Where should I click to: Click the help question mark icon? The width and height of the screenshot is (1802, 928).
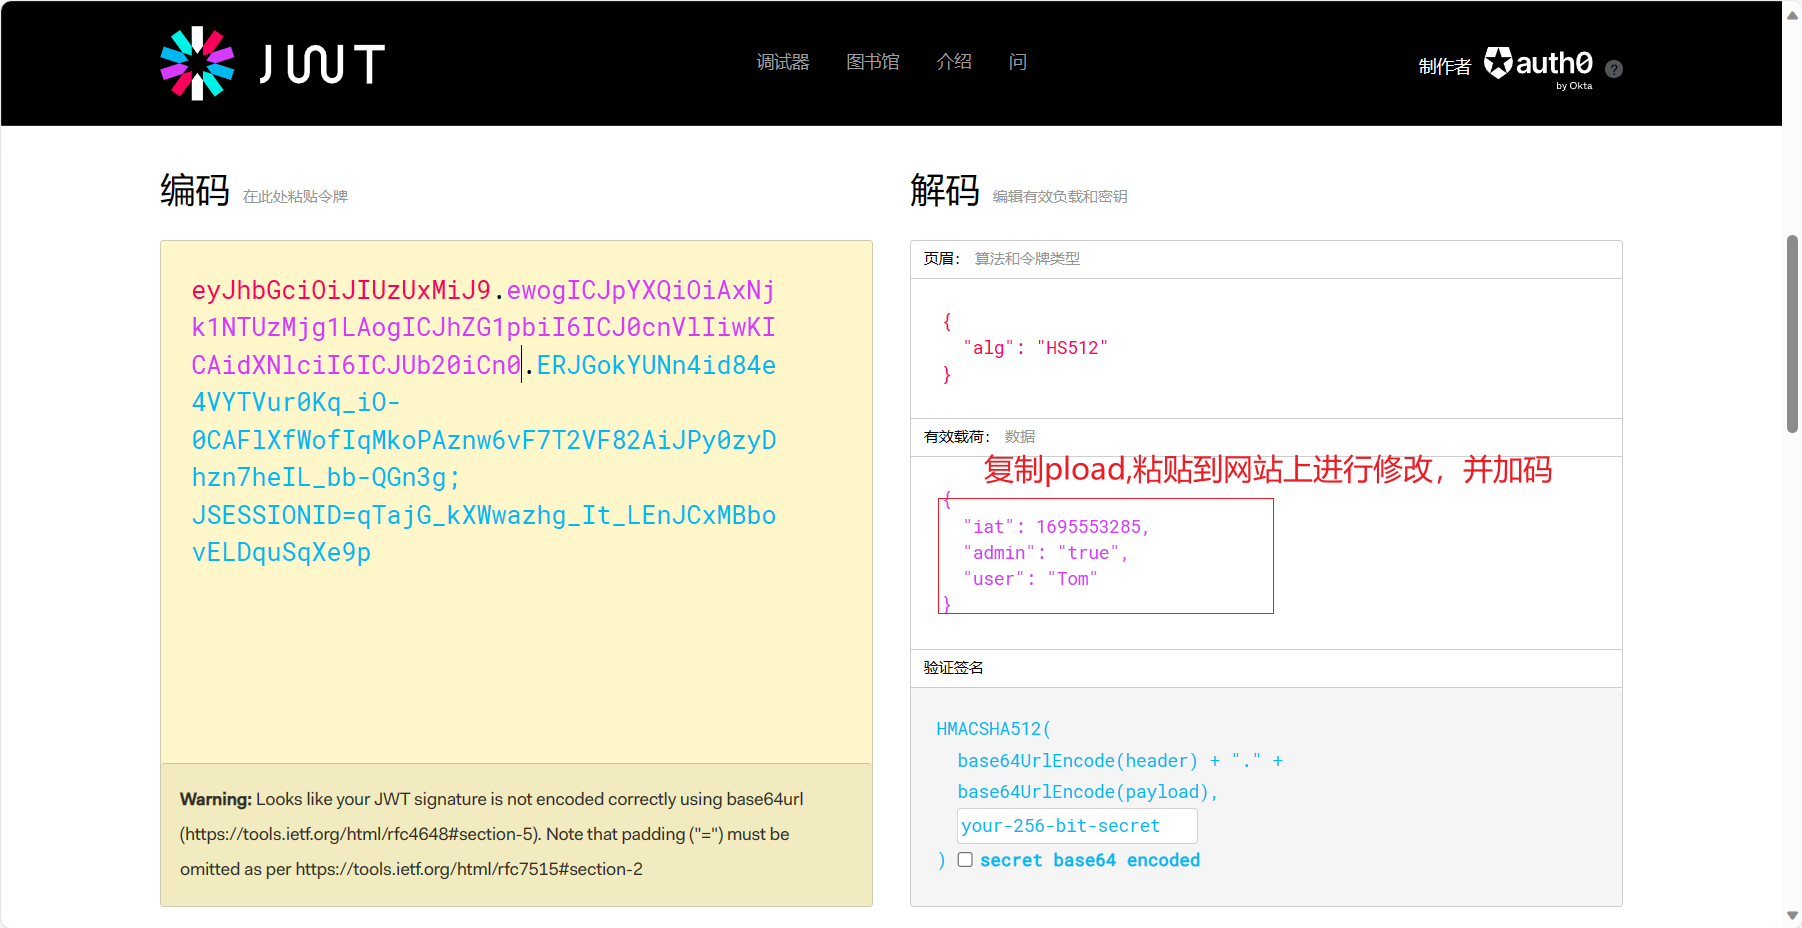click(1614, 68)
